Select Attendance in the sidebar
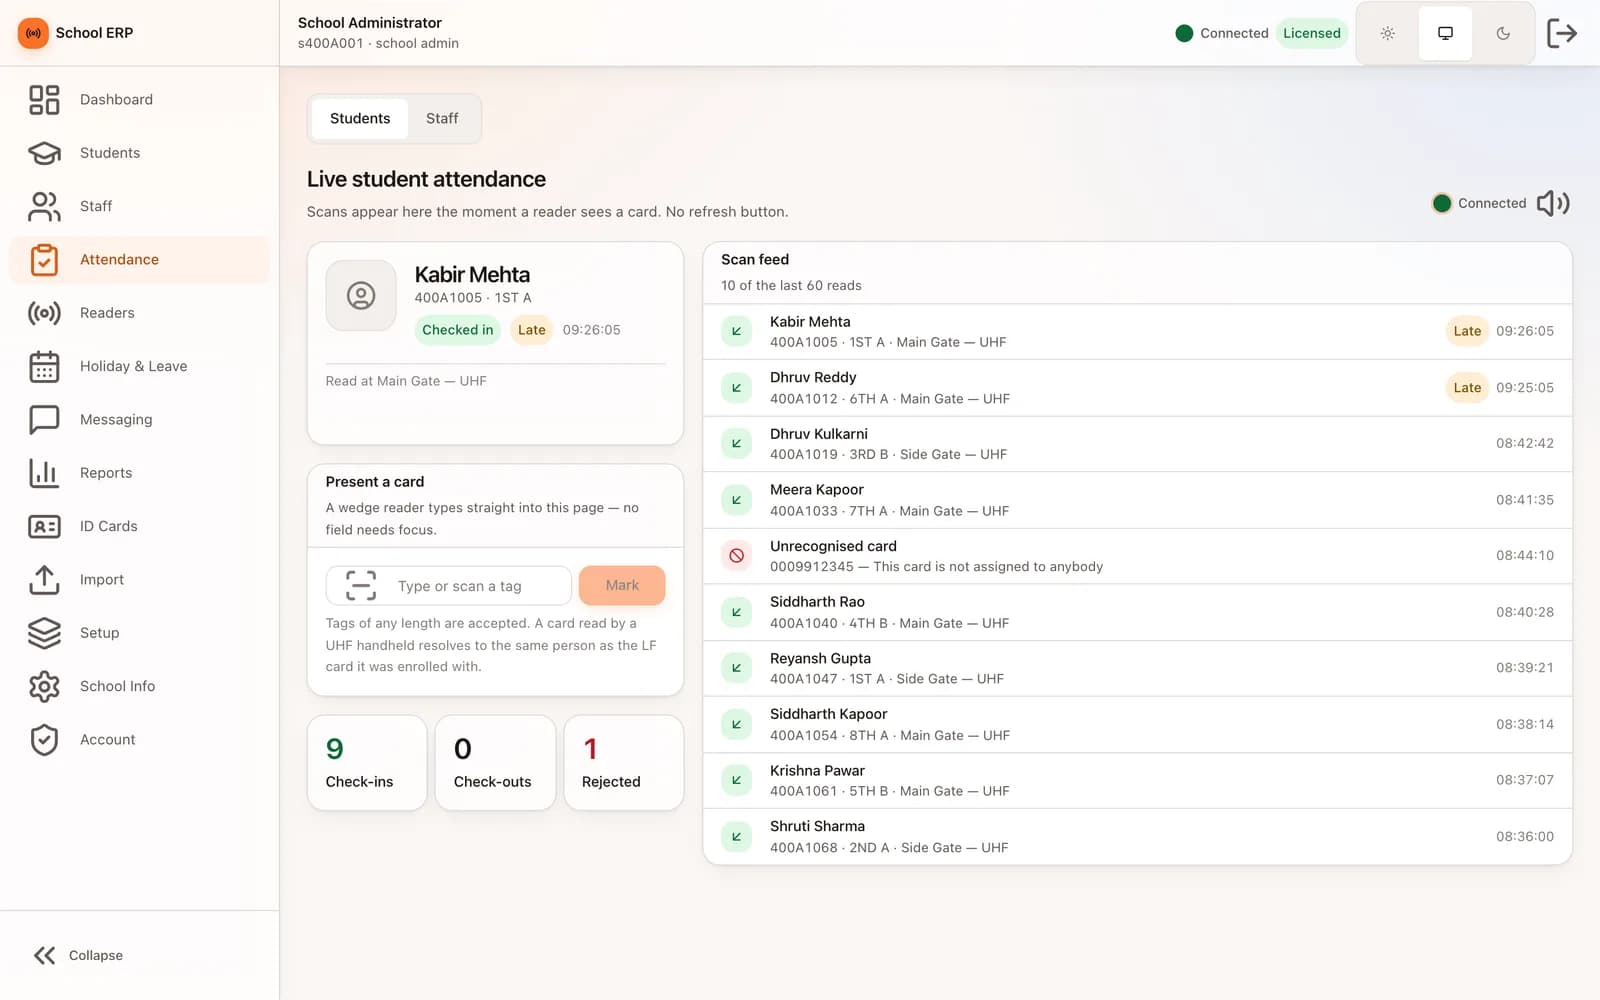Image resolution: width=1600 pixels, height=1000 pixels. (140, 259)
